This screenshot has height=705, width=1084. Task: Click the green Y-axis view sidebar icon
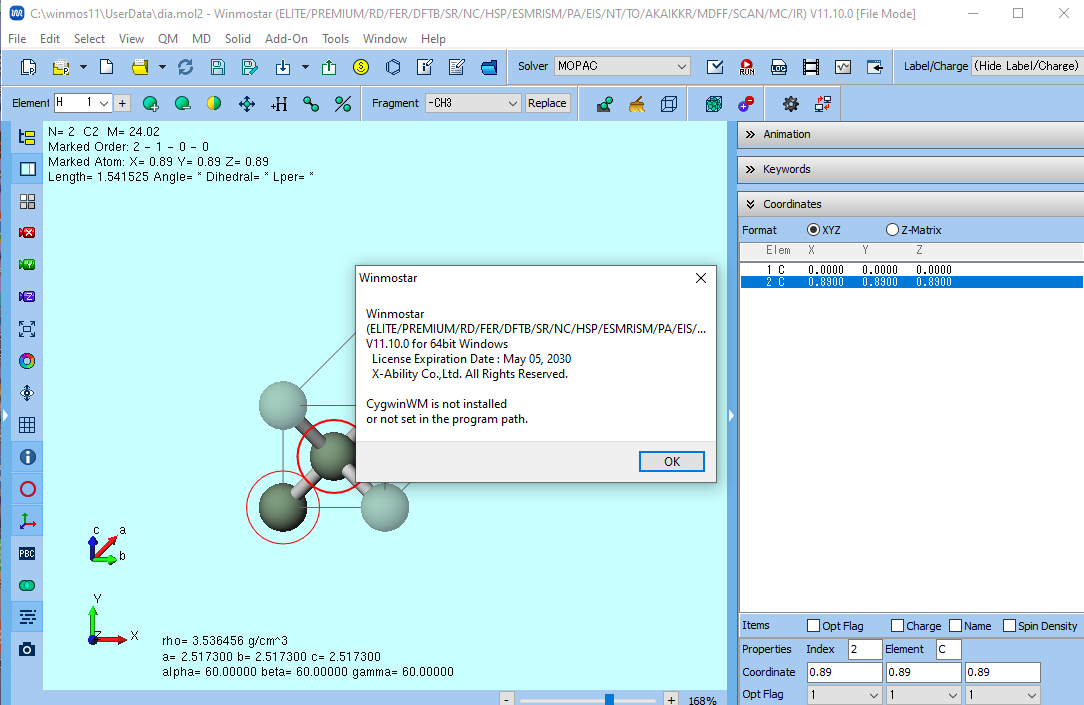coord(27,265)
